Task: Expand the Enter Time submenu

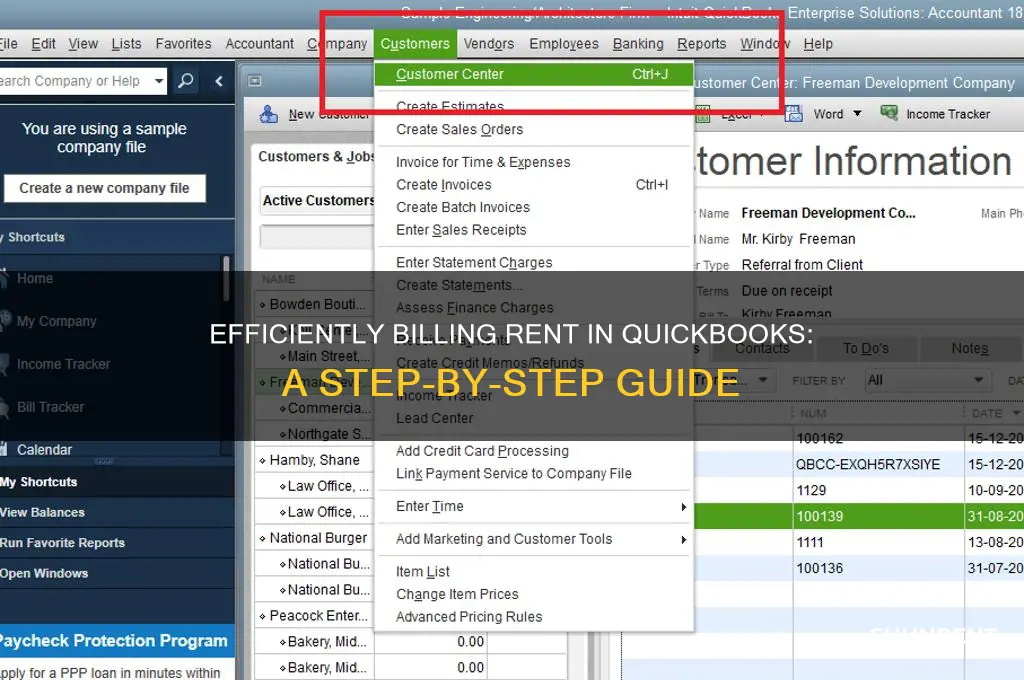Action: pyautogui.click(x=684, y=507)
